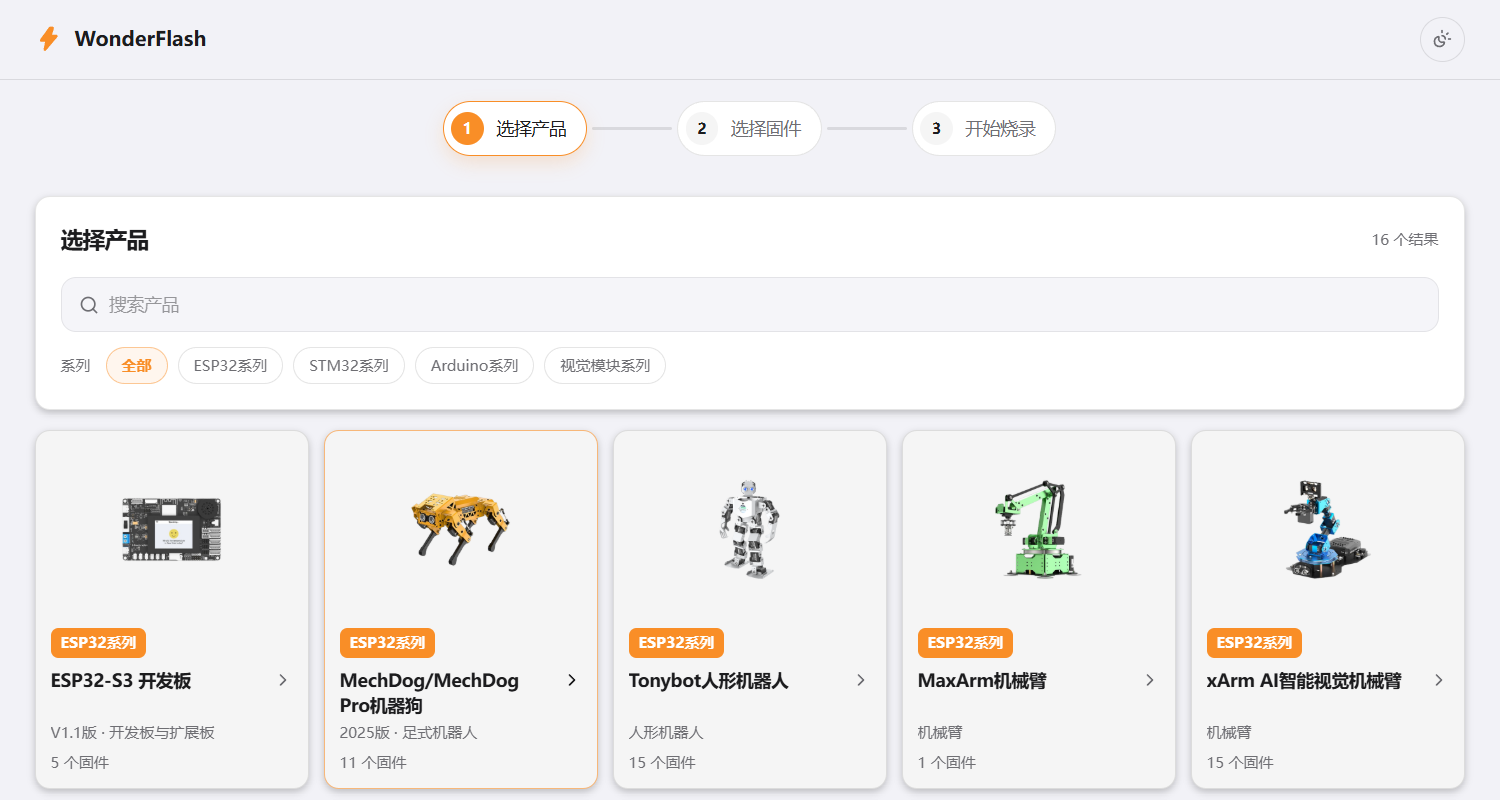1500x800 pixels.
Task: Click the 5 个固件 text
Action: click(80, 763)
